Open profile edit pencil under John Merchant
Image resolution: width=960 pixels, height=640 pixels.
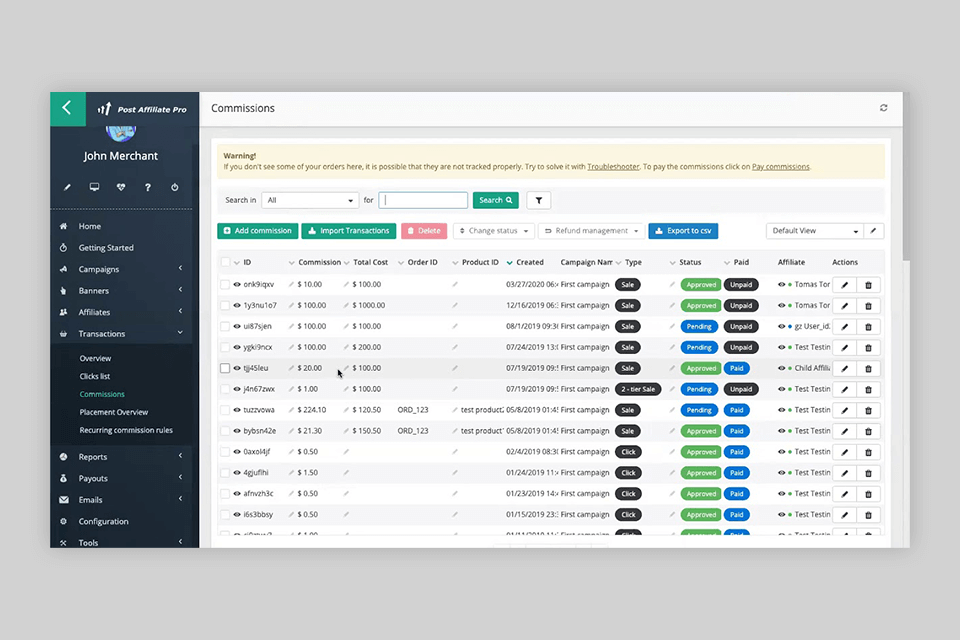67,187
